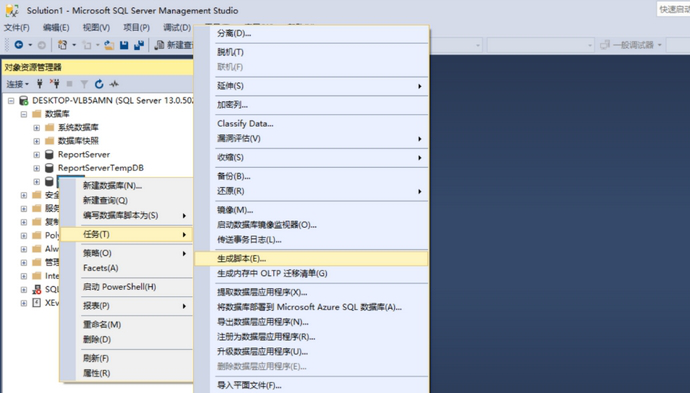Click the Open File folder icon

coord(109,45)
